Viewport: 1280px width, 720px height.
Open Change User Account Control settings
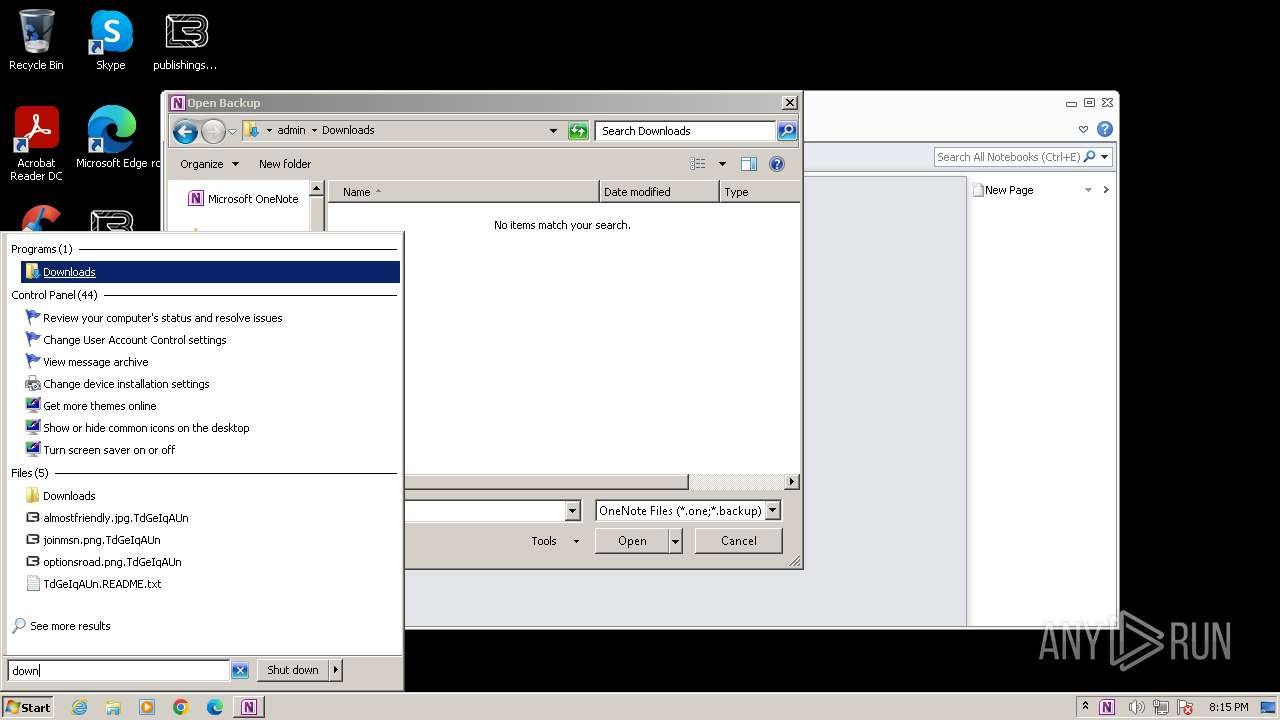[x=135, y=340]
